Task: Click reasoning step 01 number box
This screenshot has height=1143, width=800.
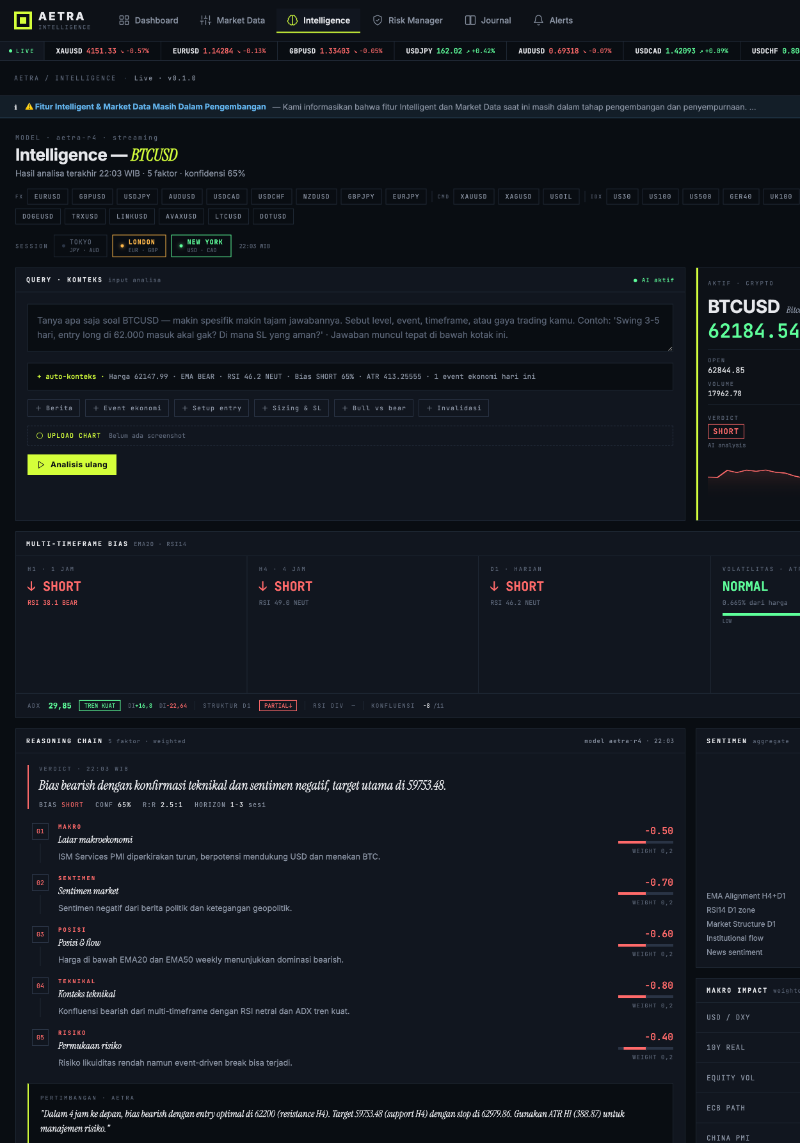Action: (40, 832)
